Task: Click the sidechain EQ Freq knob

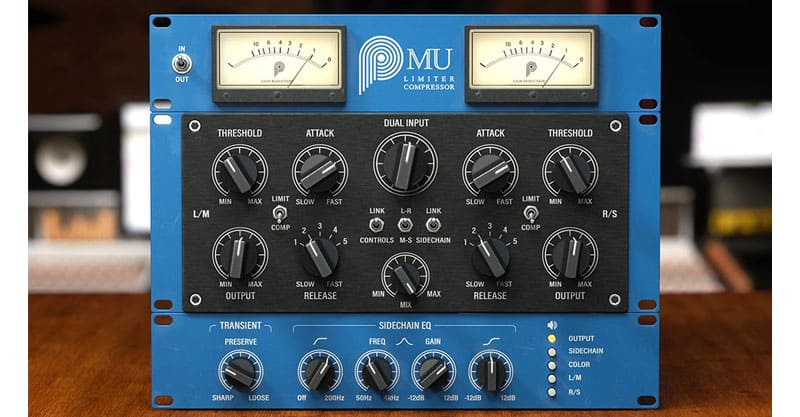Action: coord(377,371)
